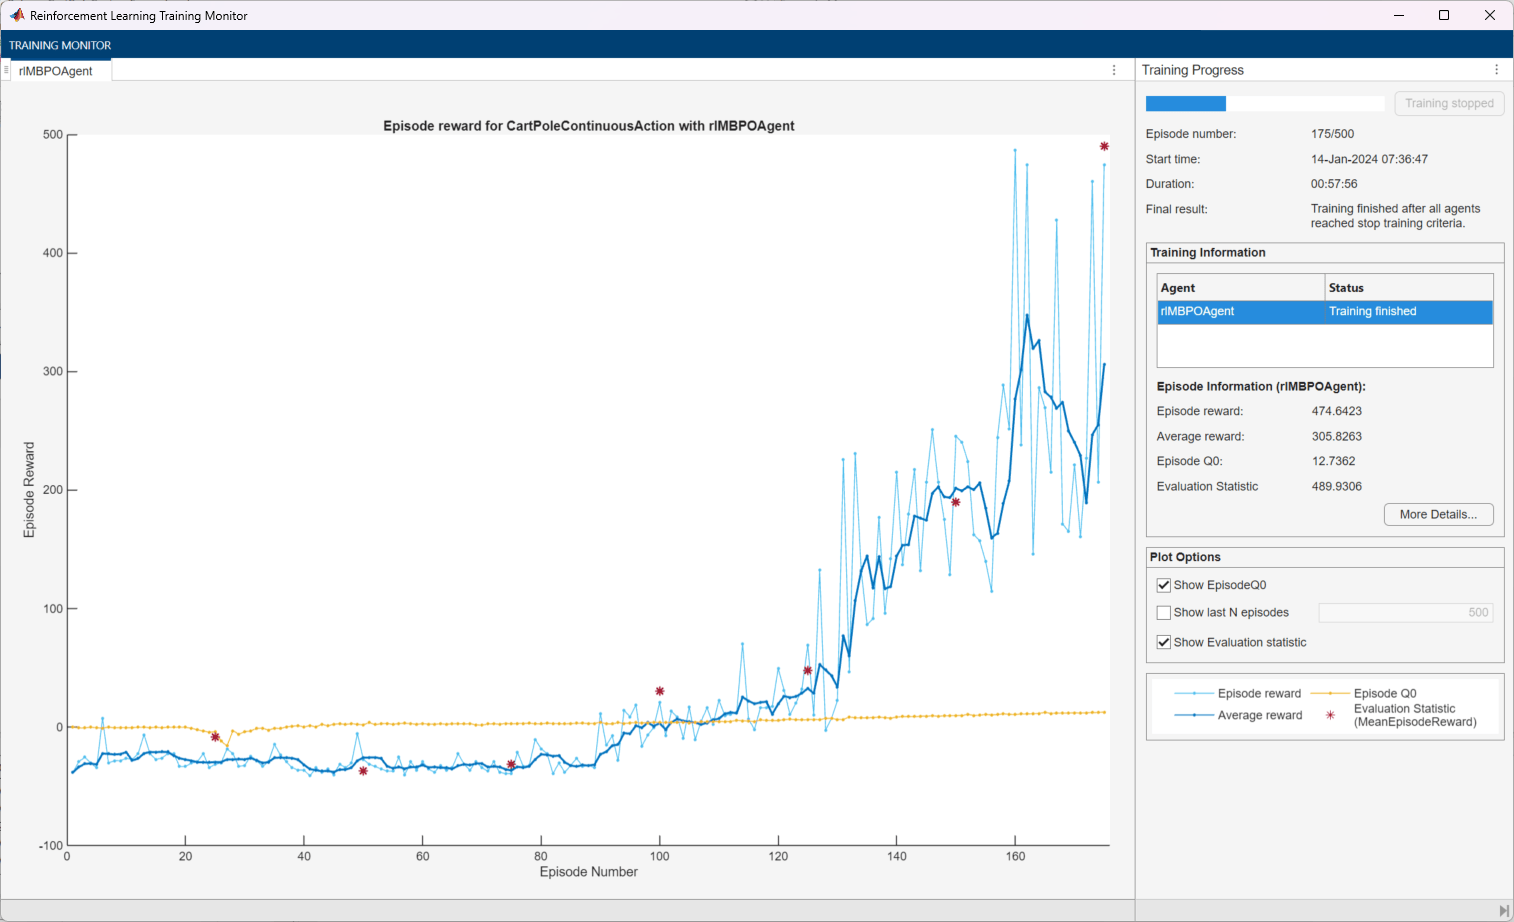Click the episode number value 175/500
This screenshot has width=1514, height=922.
[1333, 134]
